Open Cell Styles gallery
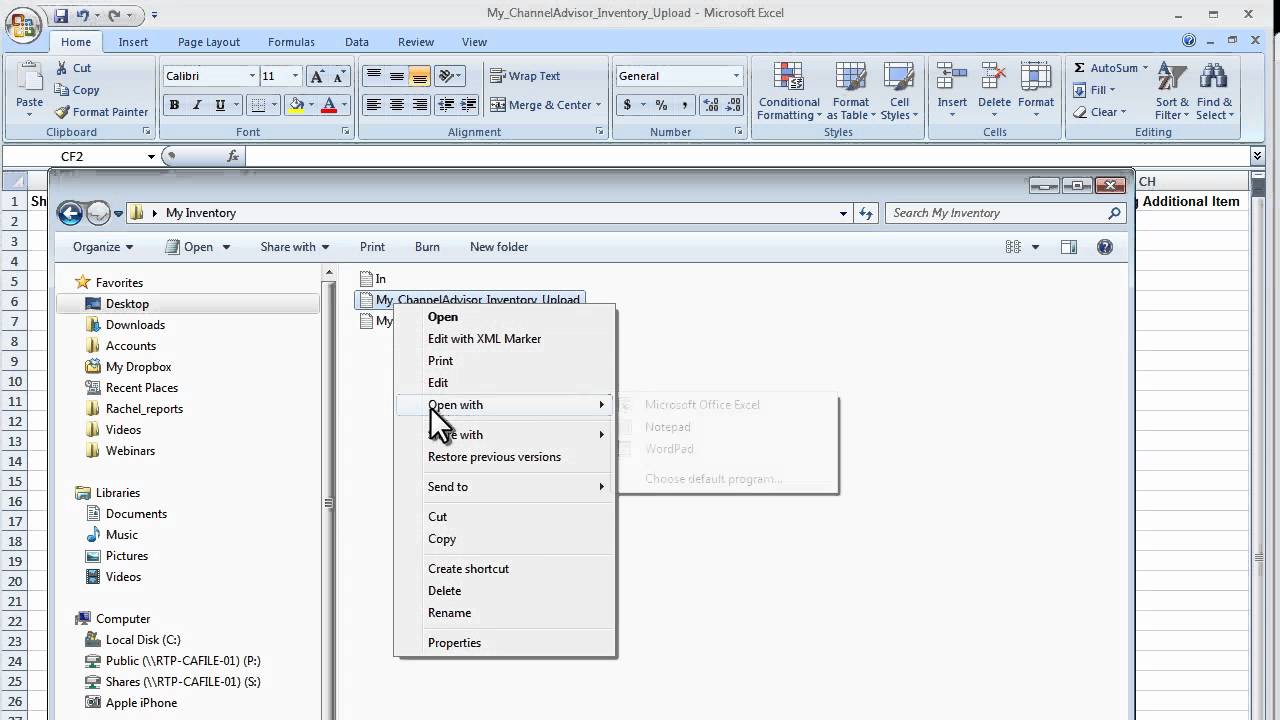This screenshot has height=720, width=1280. coord(899,91)
